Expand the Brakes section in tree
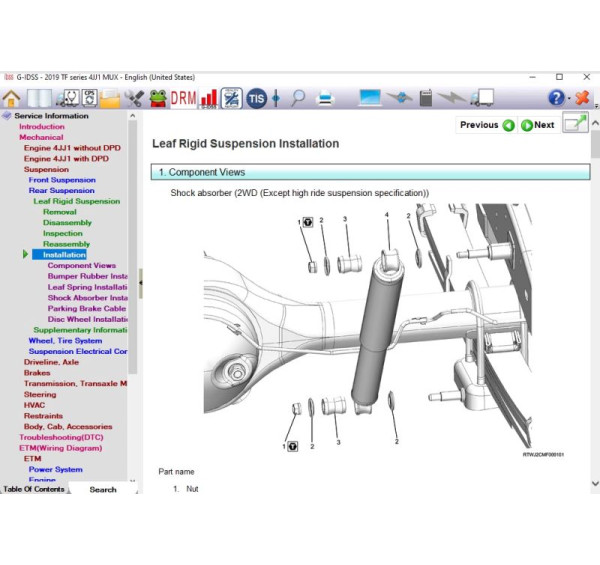 (x=37, y=373)
